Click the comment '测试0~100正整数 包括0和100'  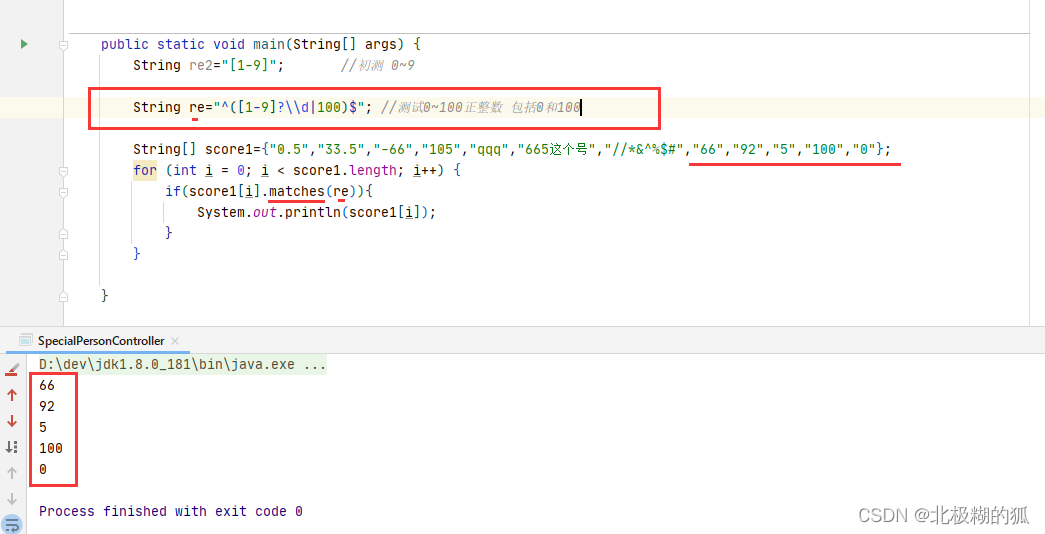pos(481,107)
